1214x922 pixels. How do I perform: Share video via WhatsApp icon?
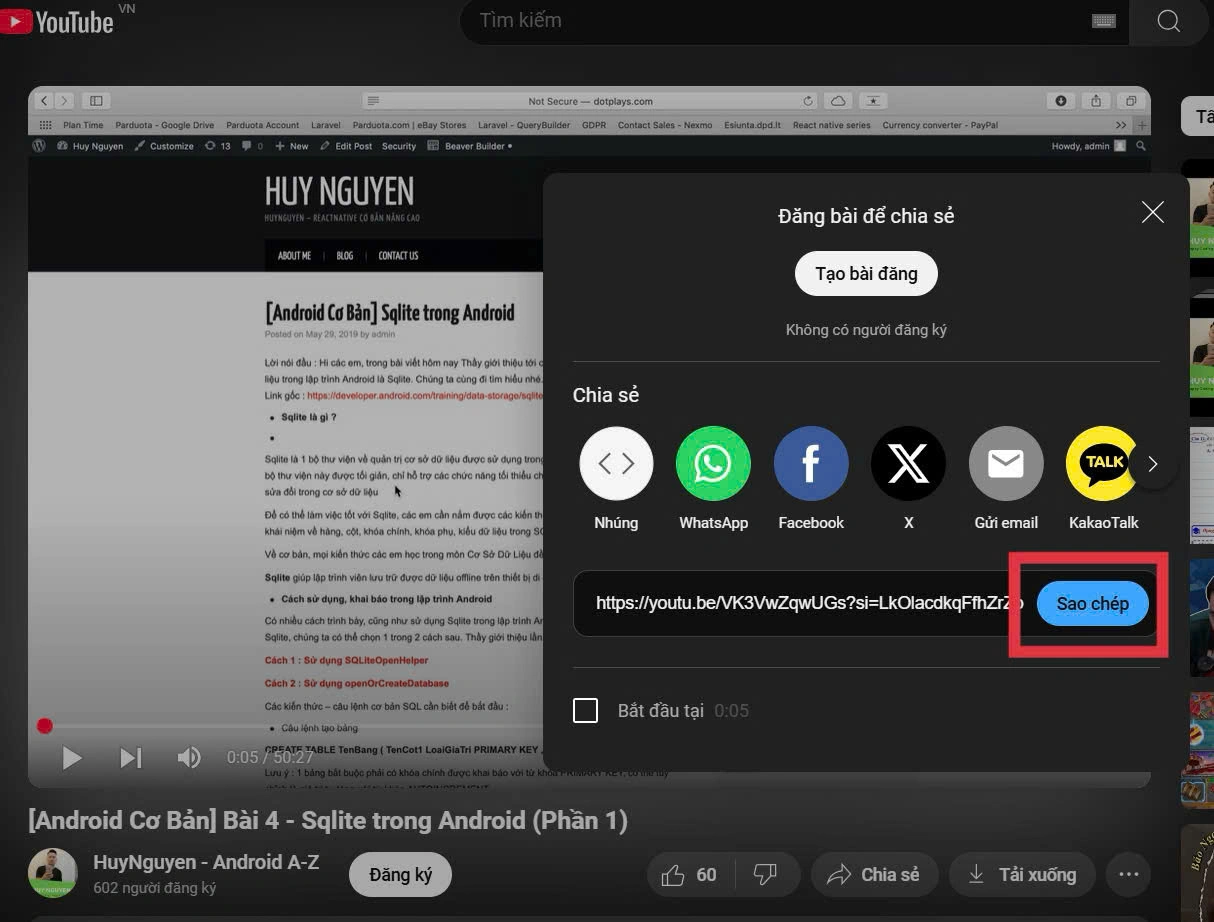(x=713, y=463)
